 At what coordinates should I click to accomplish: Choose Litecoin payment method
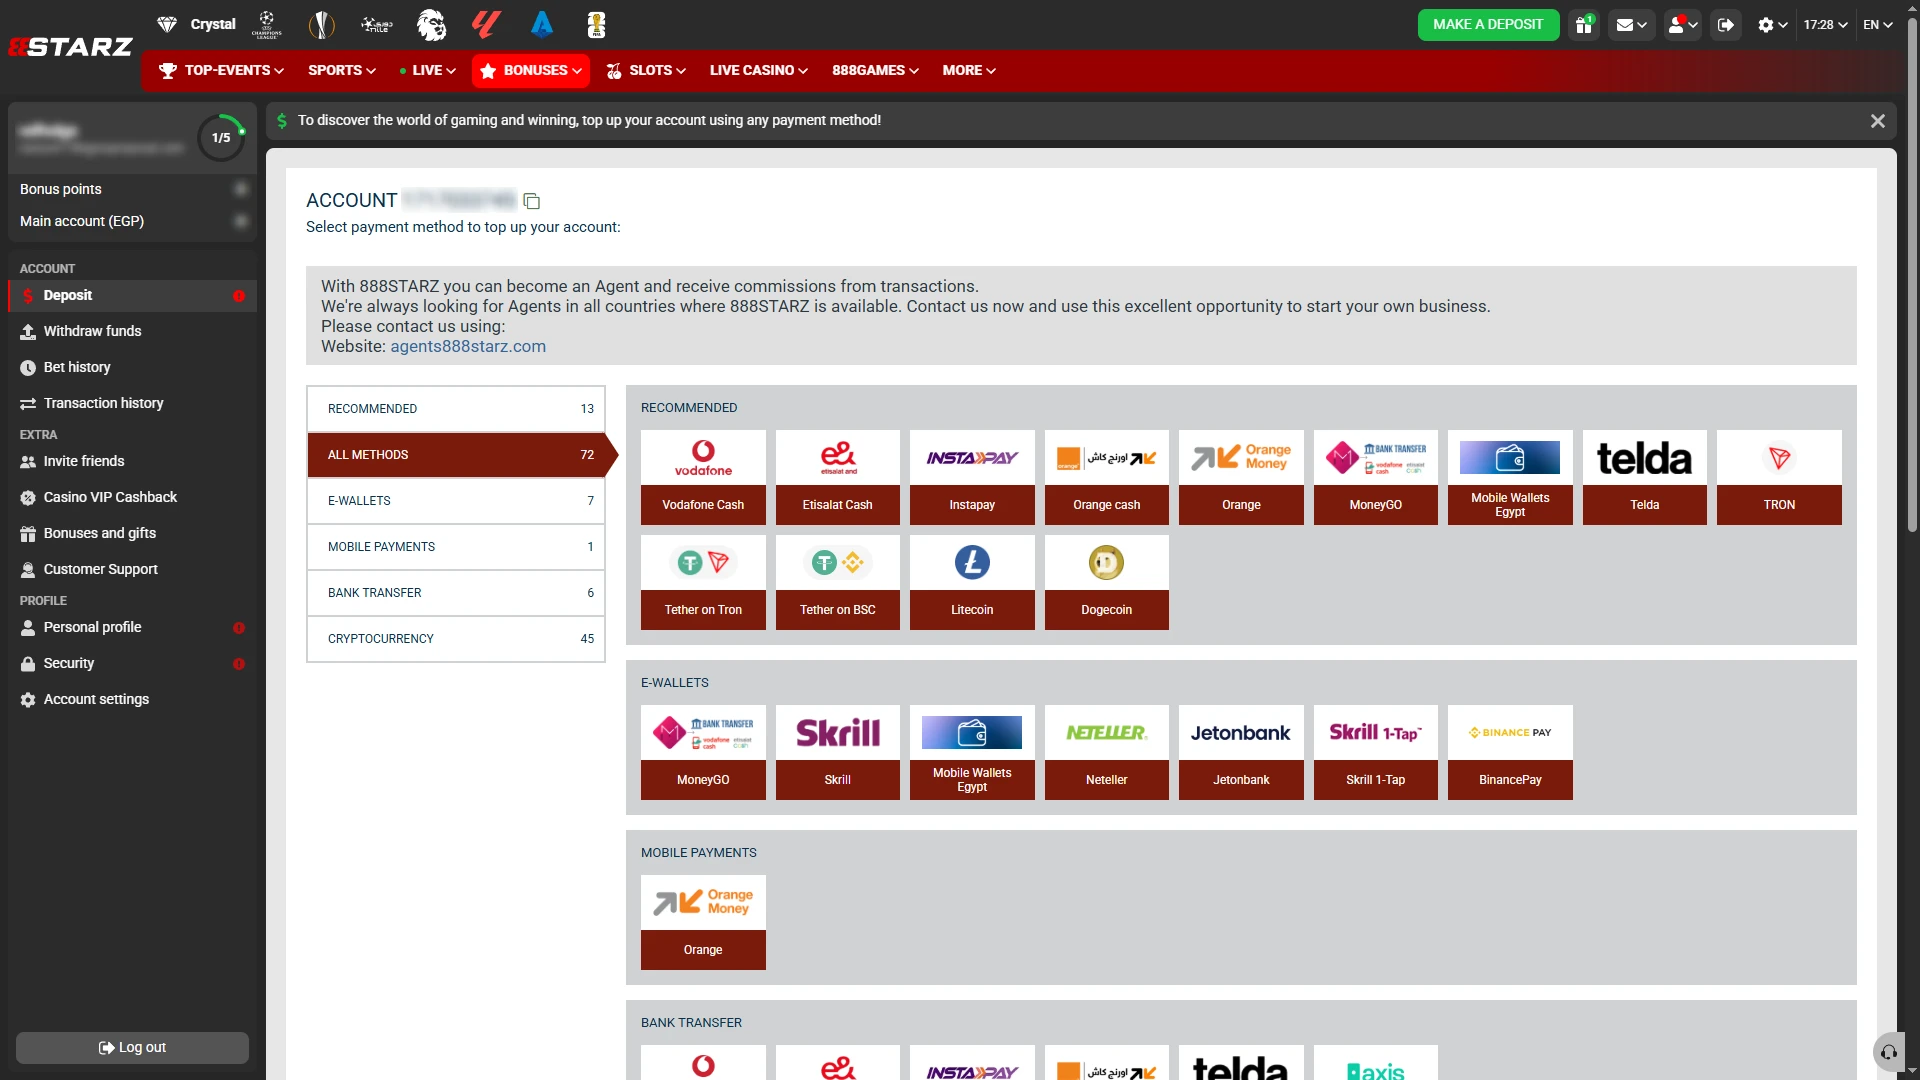[x=972, y=583]
